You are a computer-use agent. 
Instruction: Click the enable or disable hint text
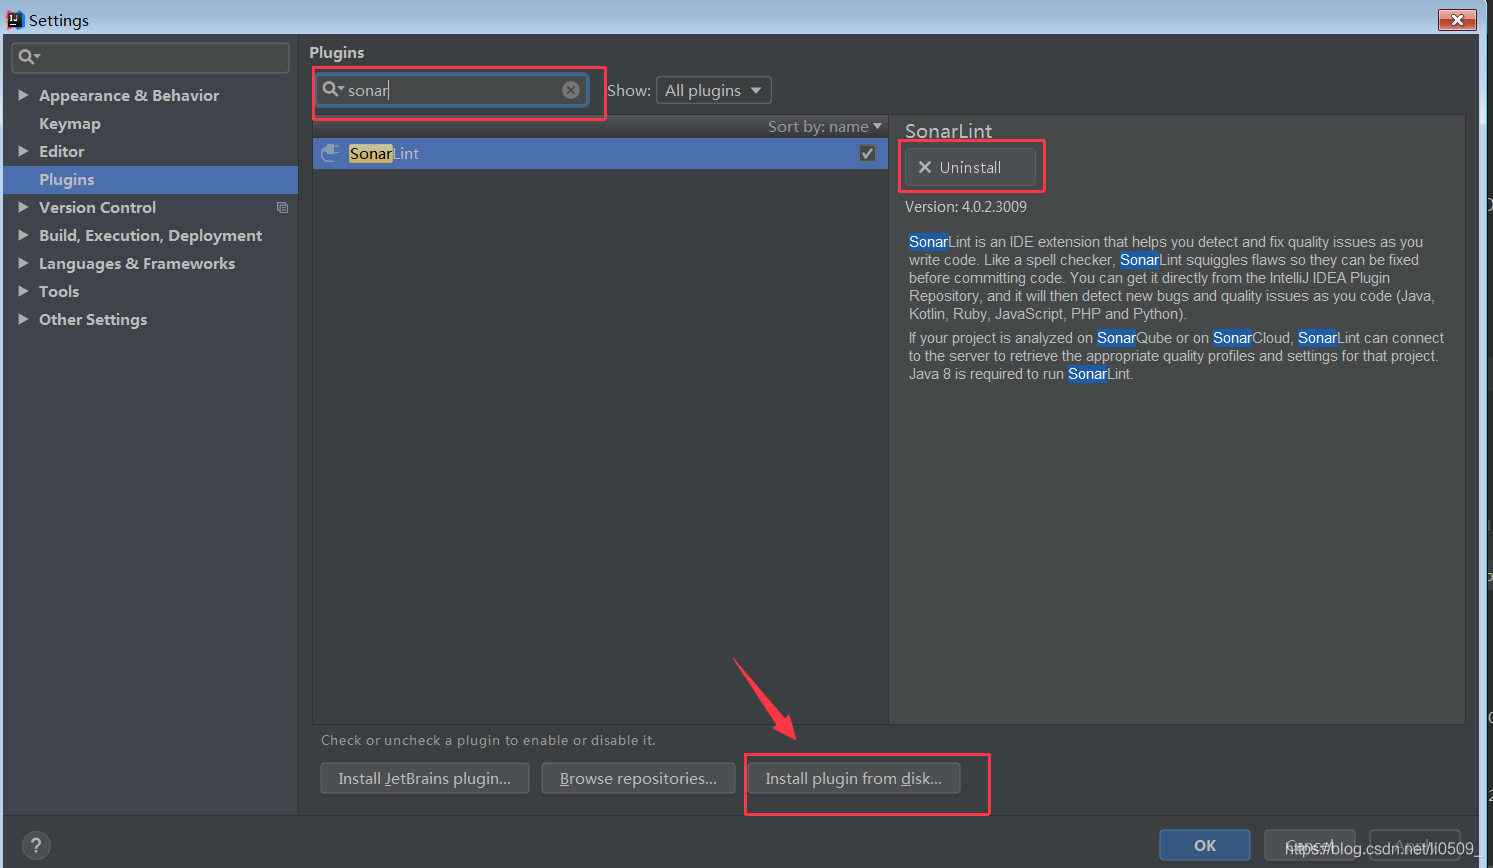(x=488, y=740)
